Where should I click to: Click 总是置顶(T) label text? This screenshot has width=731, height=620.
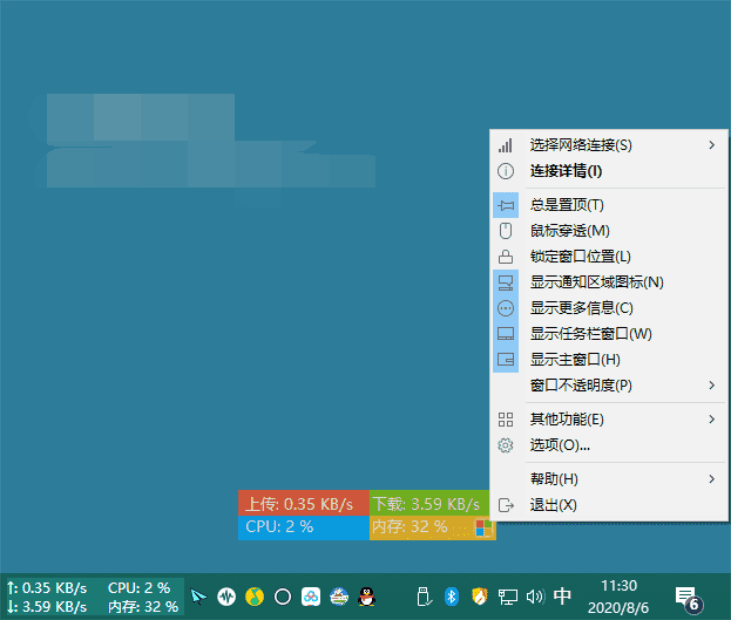[x=566, y=205]
